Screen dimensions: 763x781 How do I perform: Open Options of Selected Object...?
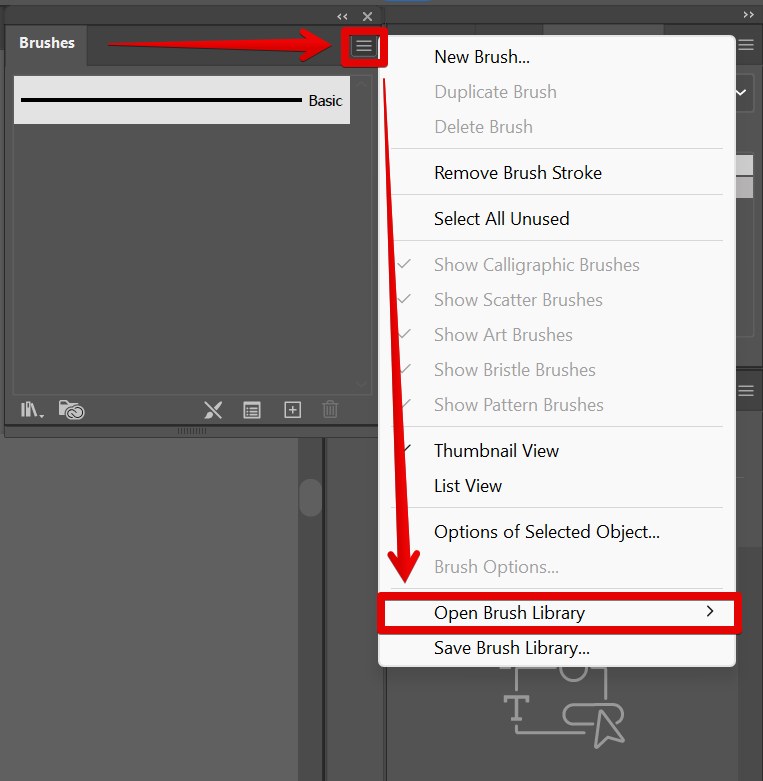coord(556,532)
